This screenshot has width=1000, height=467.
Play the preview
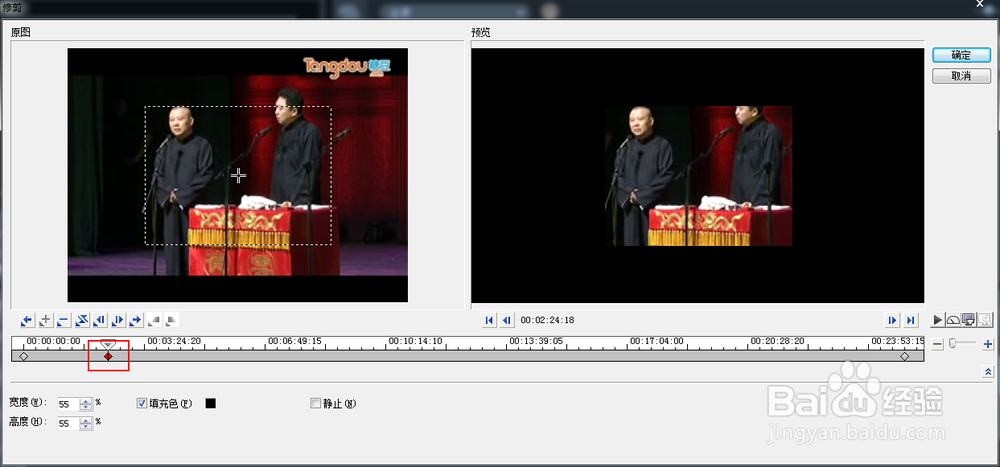pos(938,320)
